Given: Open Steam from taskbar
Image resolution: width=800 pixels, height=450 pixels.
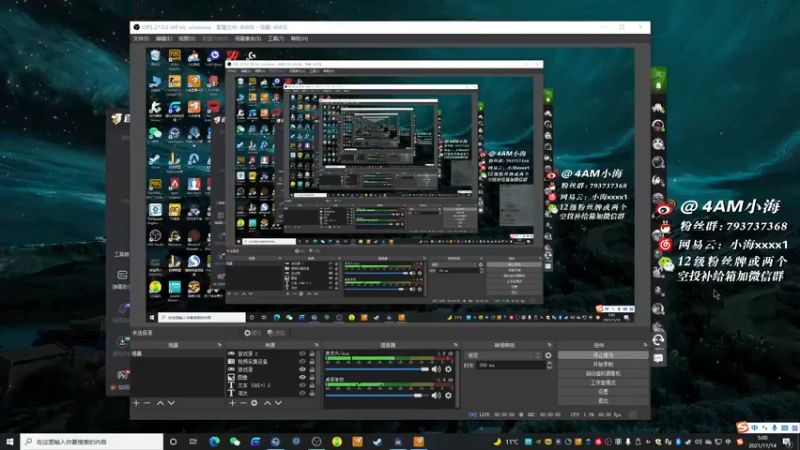Looking at the screenshot, I should click(x=378, y=442).
